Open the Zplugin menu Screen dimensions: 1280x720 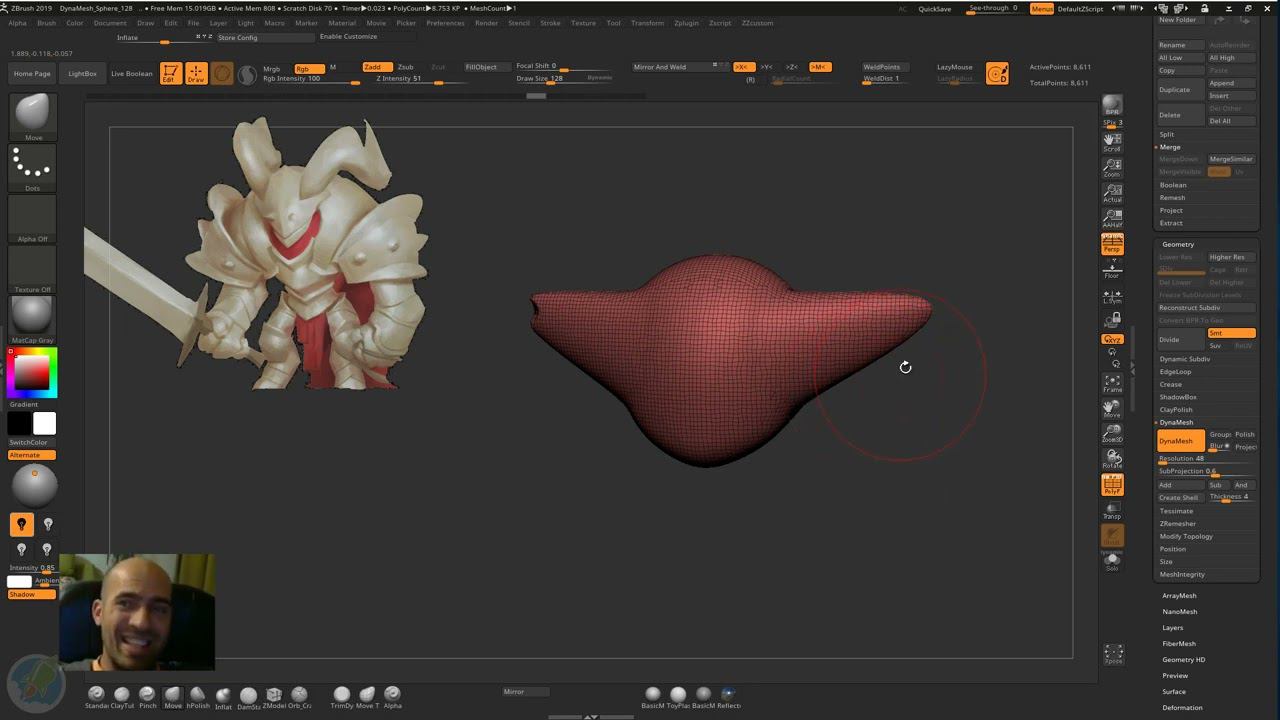click(686, 23)
